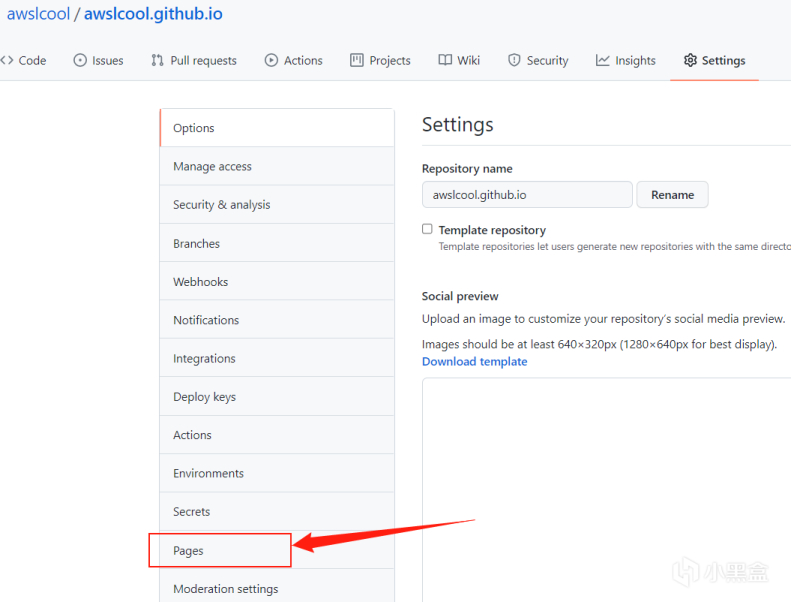Click the Security shield icon
Image resolution: width=791 pixels, height=602 pixels.
pyautogui.click(x=514, y=60)
